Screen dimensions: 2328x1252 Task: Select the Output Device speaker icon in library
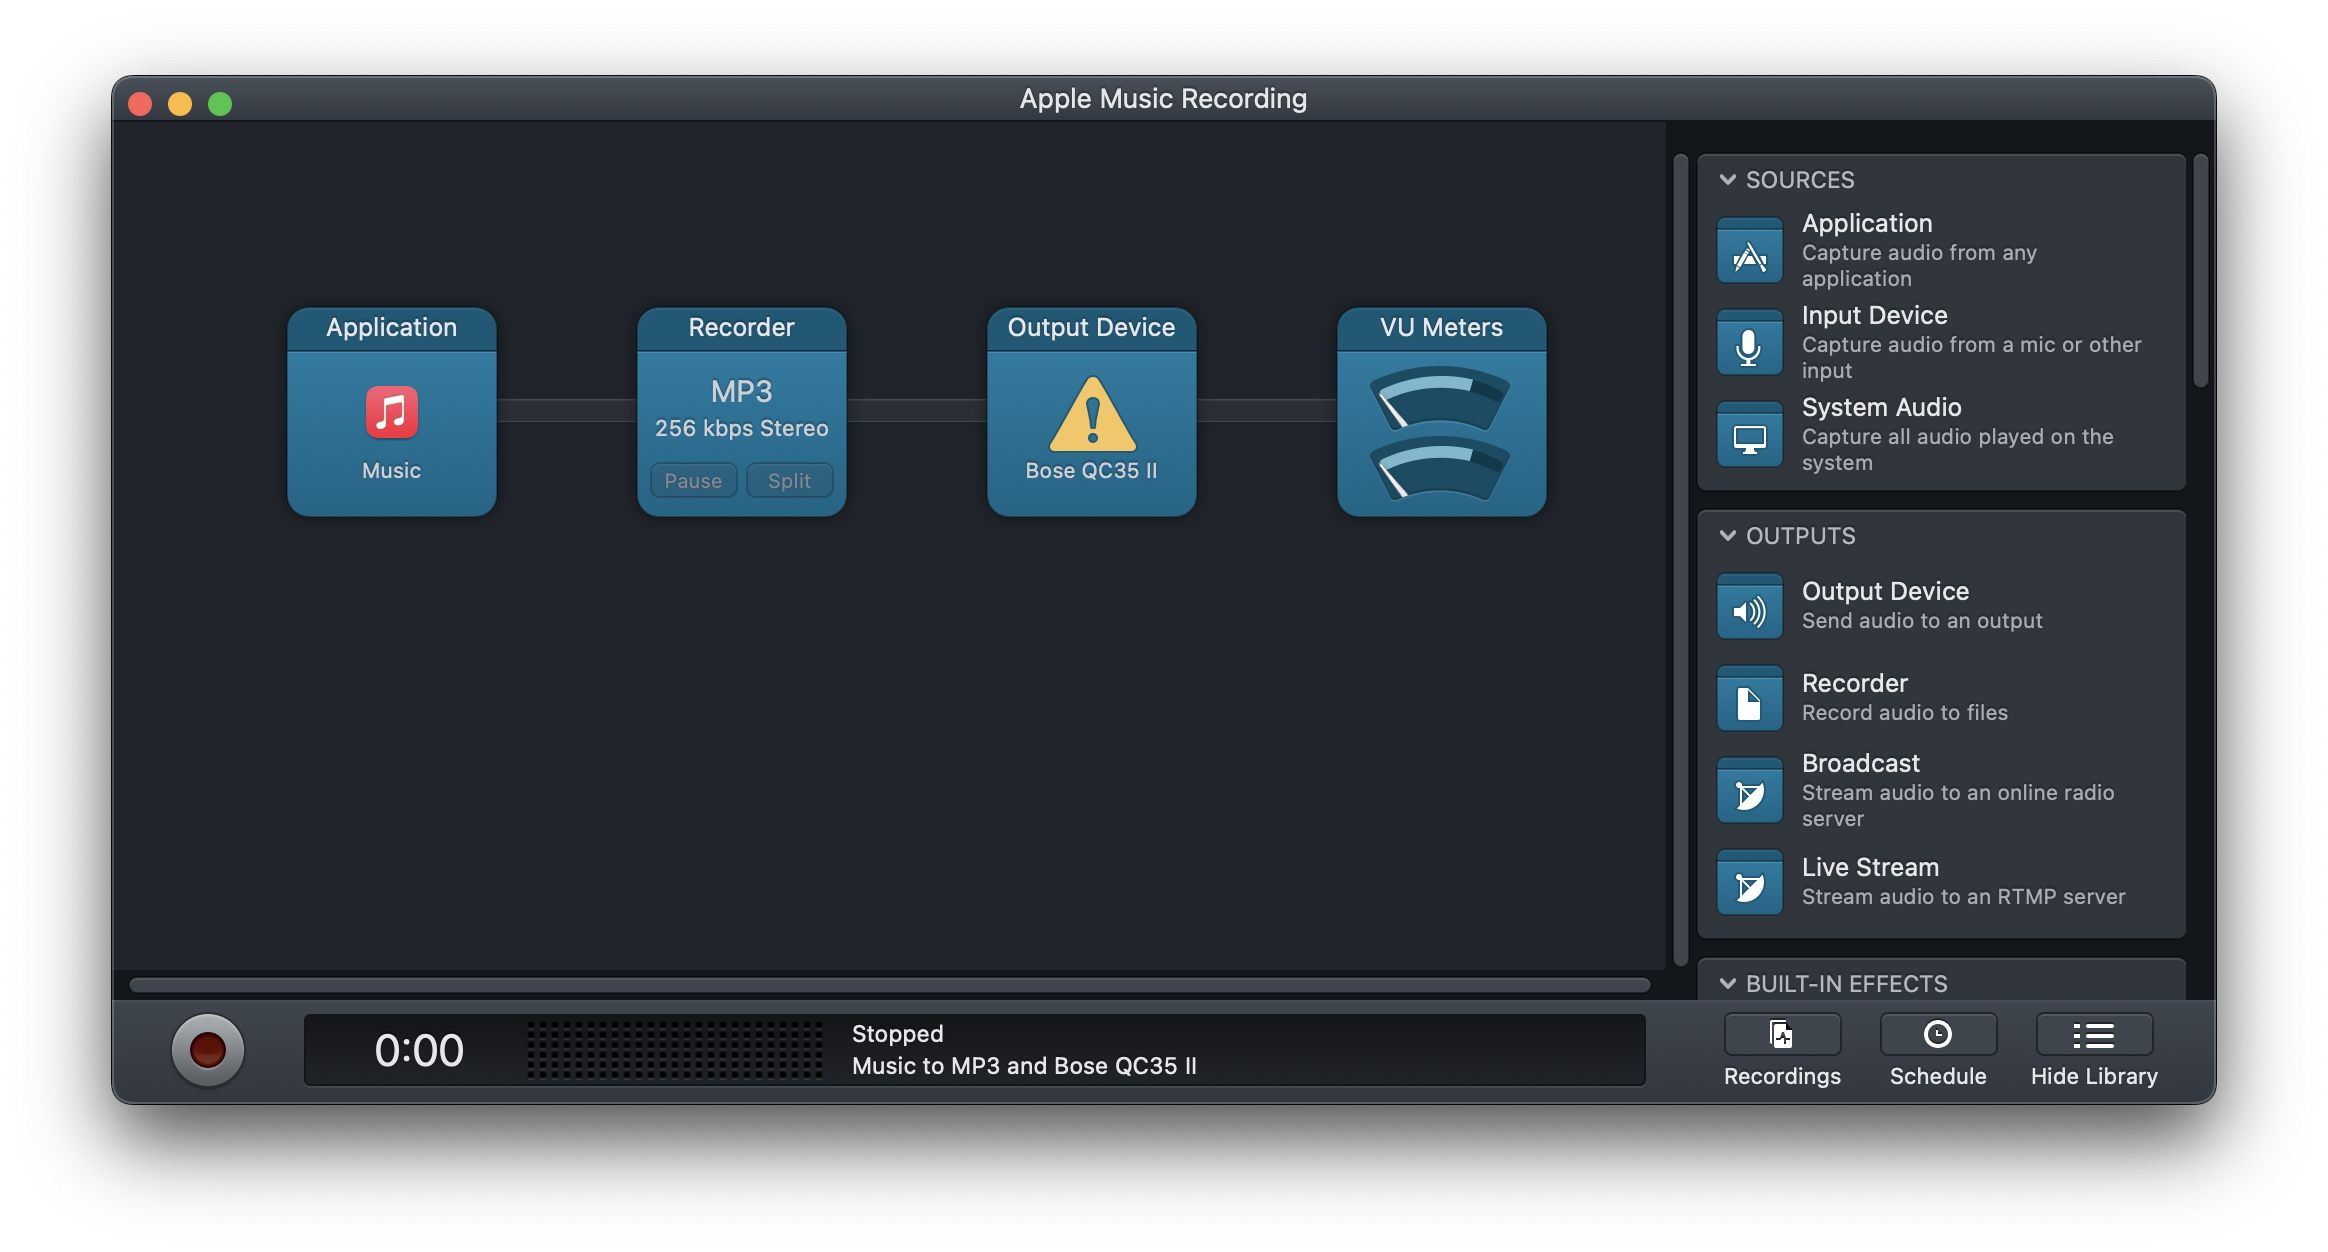(1749, 607)
